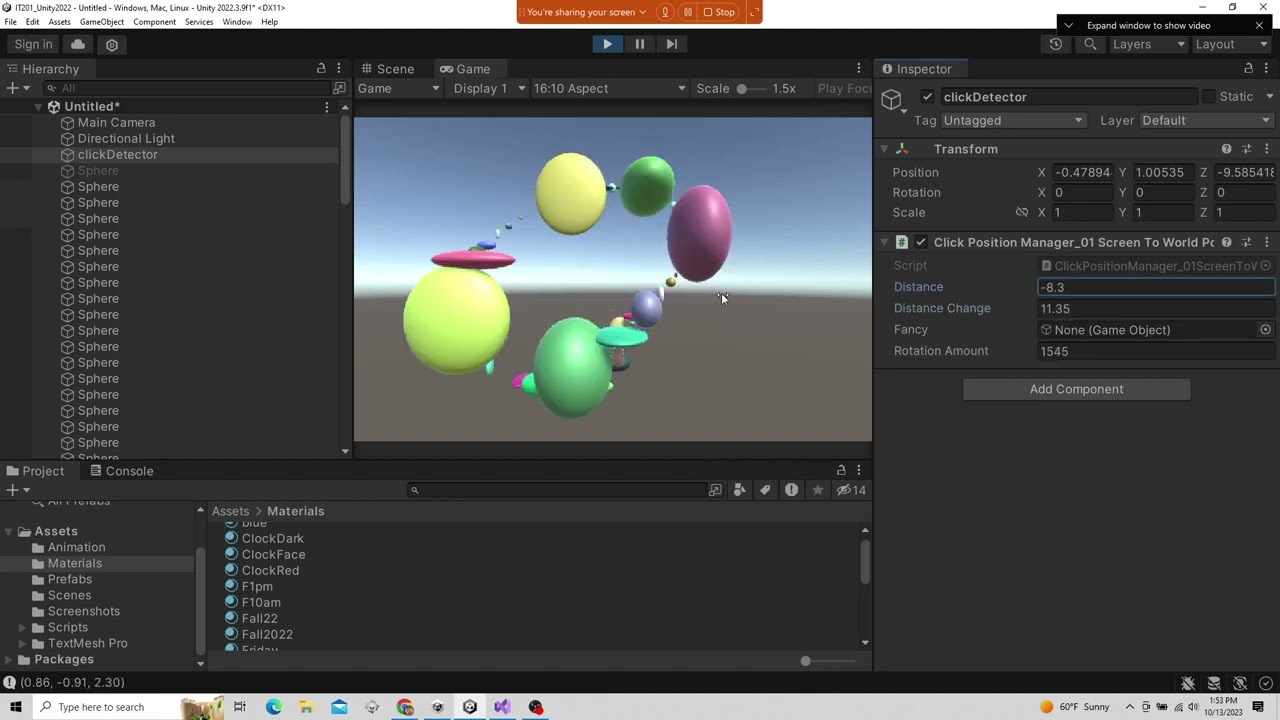Open Transform presets icon

pyautogui.click(x=1246, y=149)
